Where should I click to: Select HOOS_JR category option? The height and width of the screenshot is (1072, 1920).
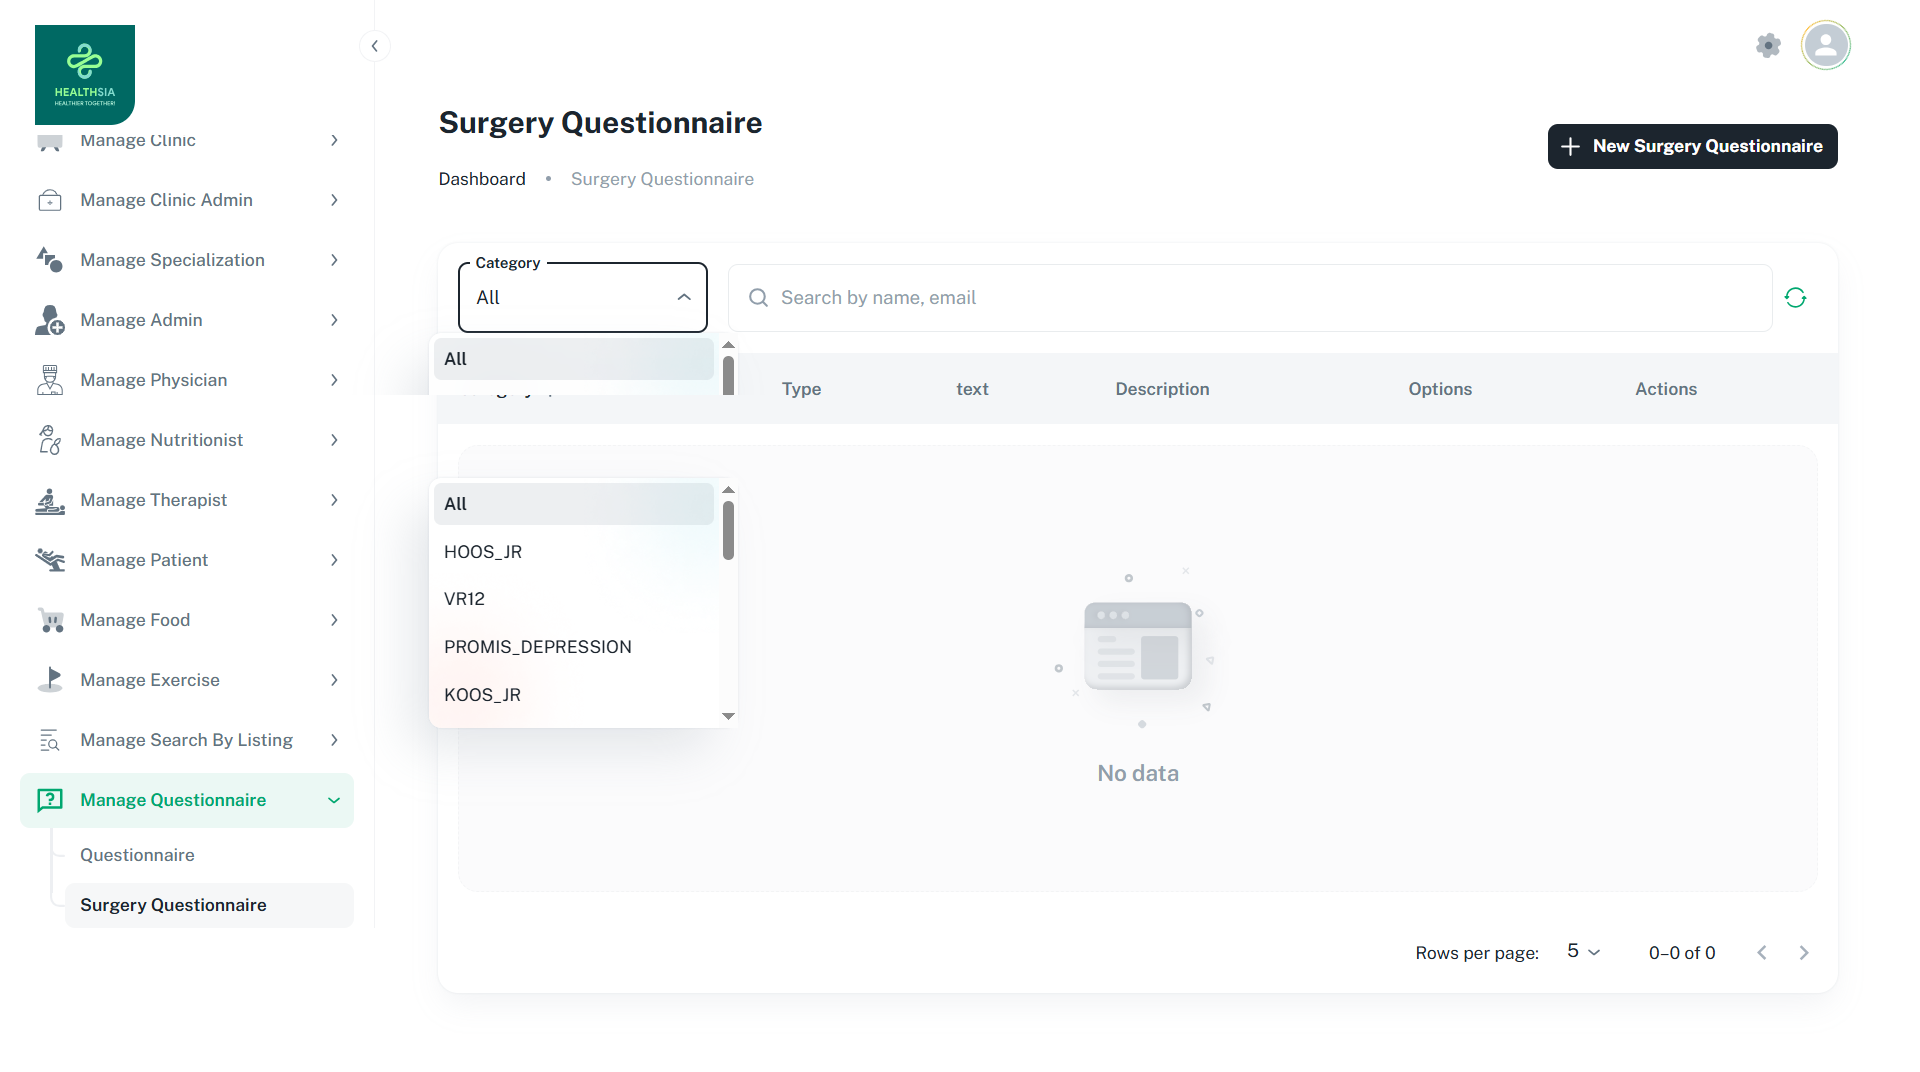483,552
